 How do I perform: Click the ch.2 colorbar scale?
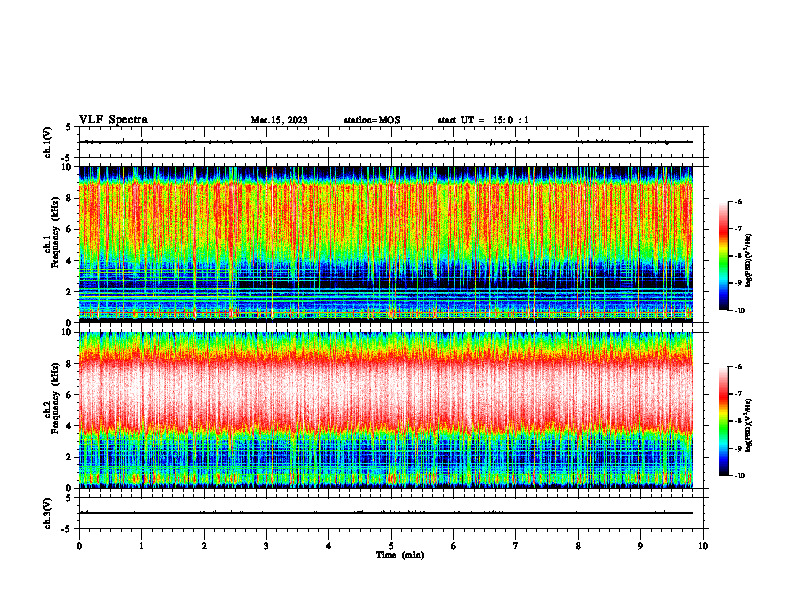coord(723,421)
